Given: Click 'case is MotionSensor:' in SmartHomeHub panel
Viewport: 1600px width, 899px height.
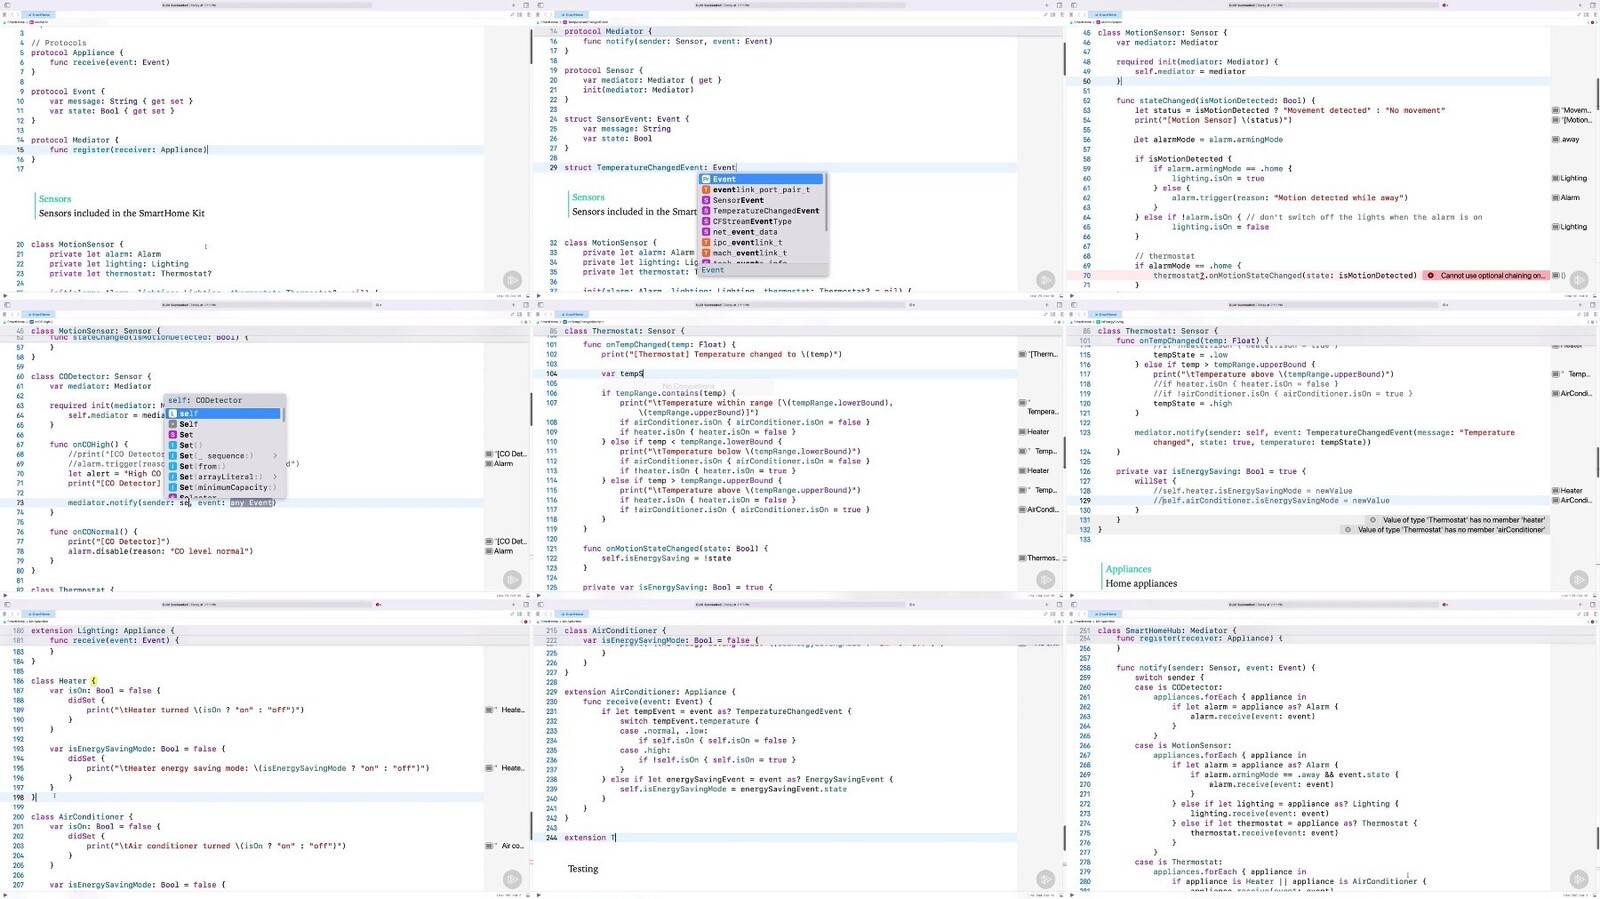Looking at the screenshot, I should 1182,746.
